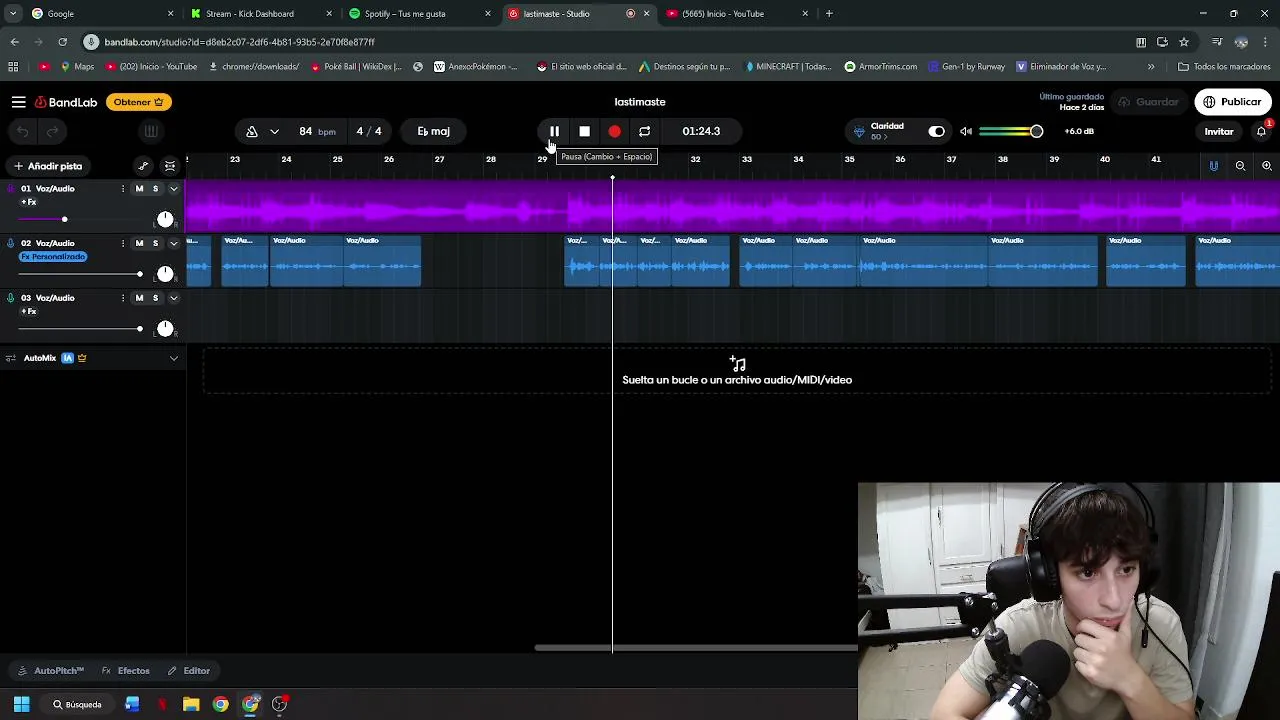Open File Explorer from taskbar

point(191,704)
